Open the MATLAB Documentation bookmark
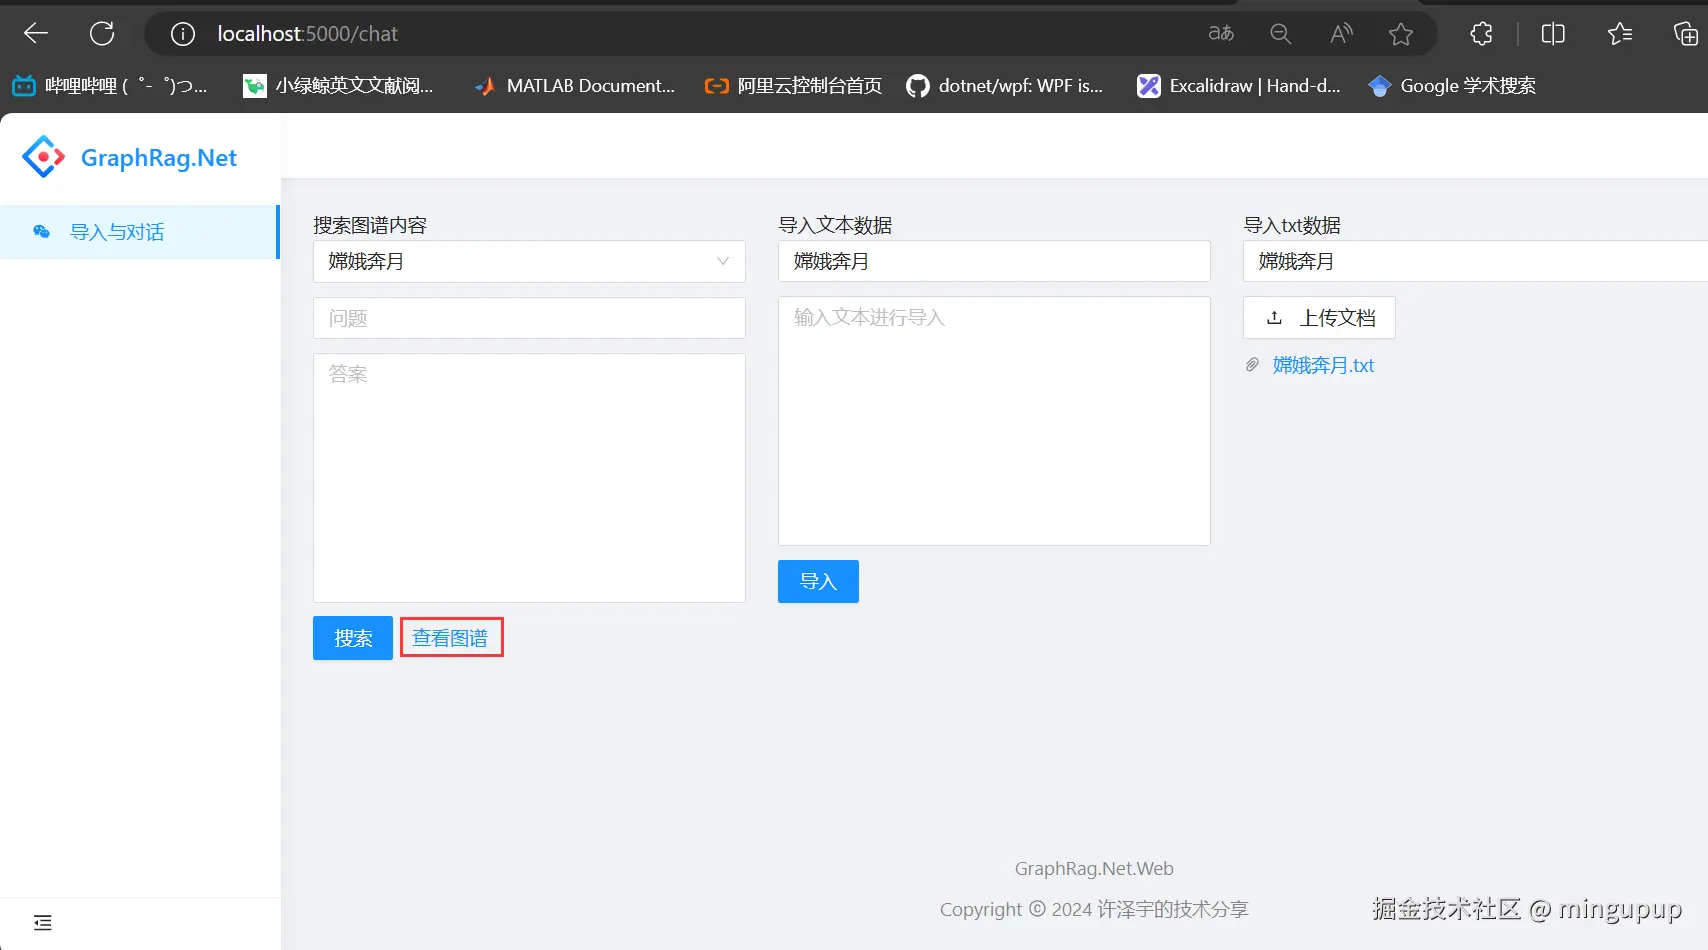 [575, 86]
